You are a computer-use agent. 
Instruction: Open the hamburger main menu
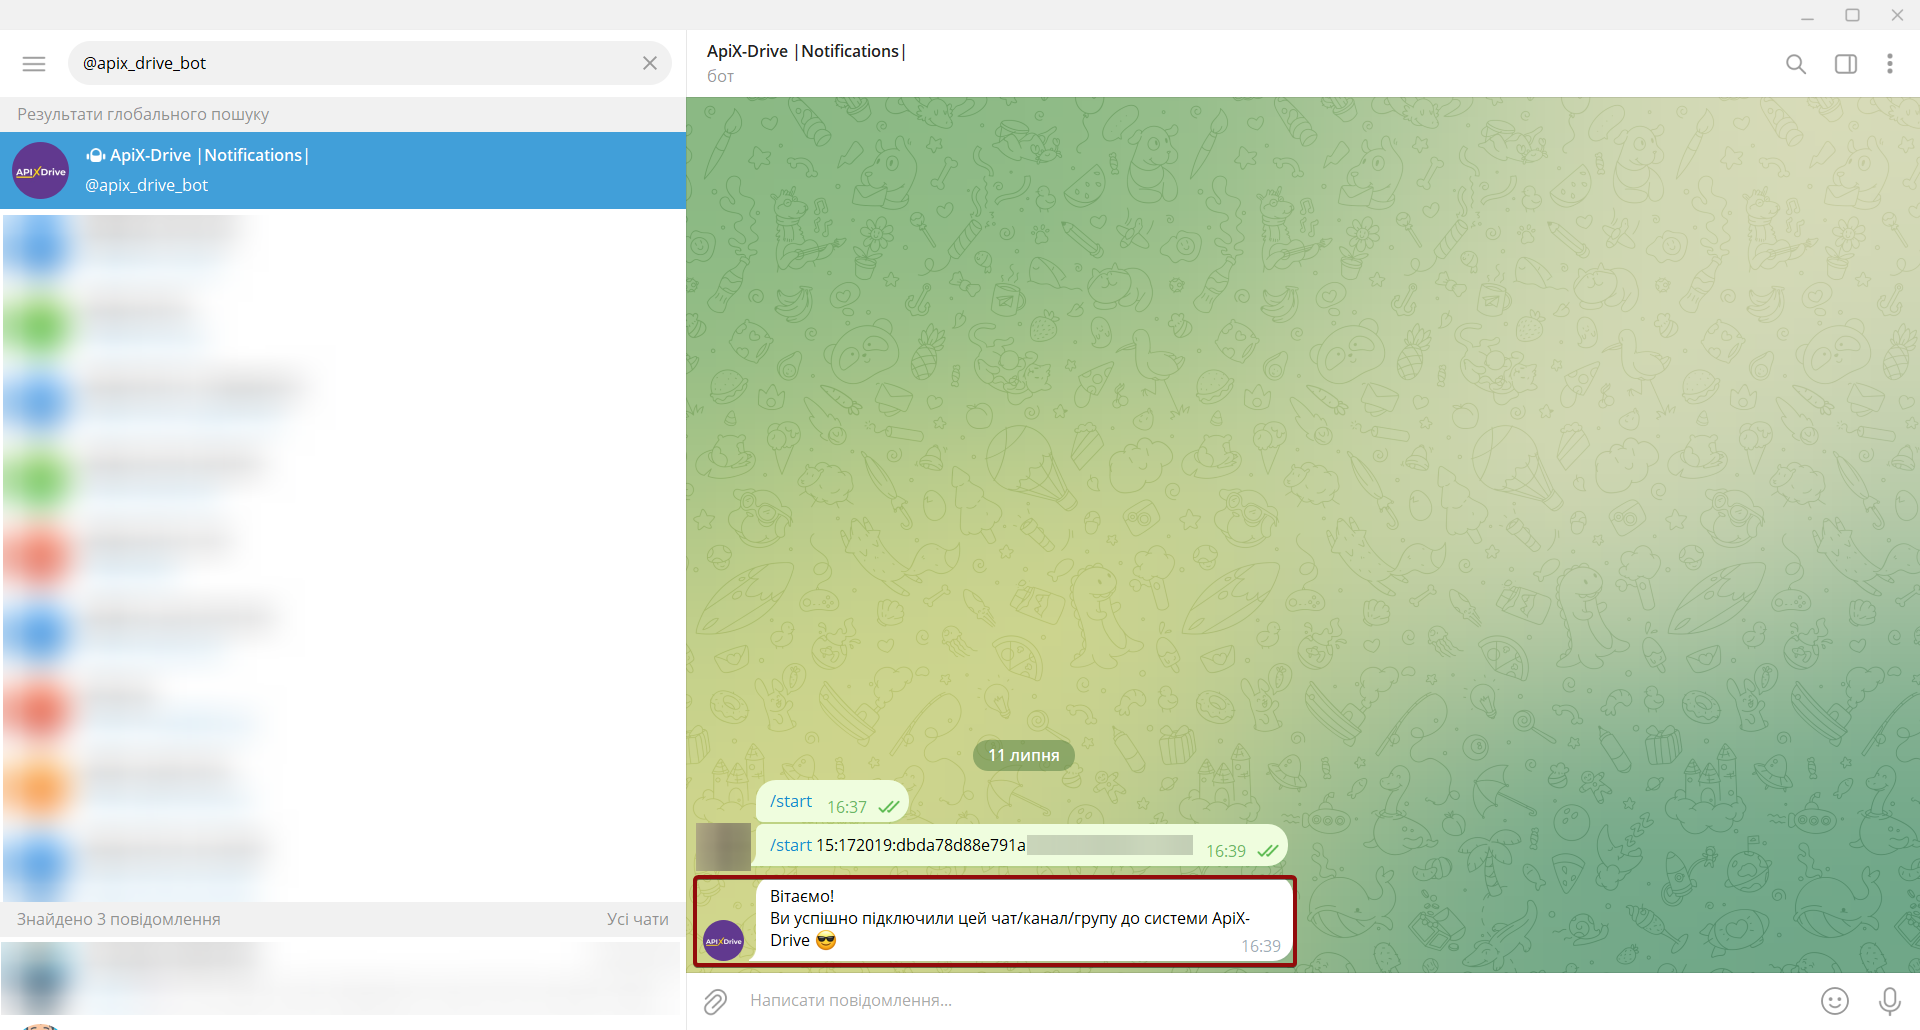pos(34,64)
